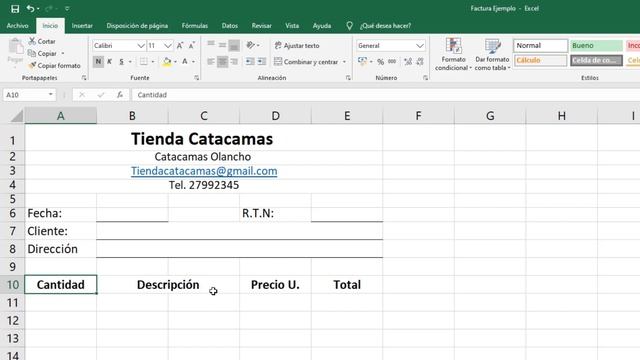
Task: Switch to the Disposición de página tab
Action: (137, 26)
